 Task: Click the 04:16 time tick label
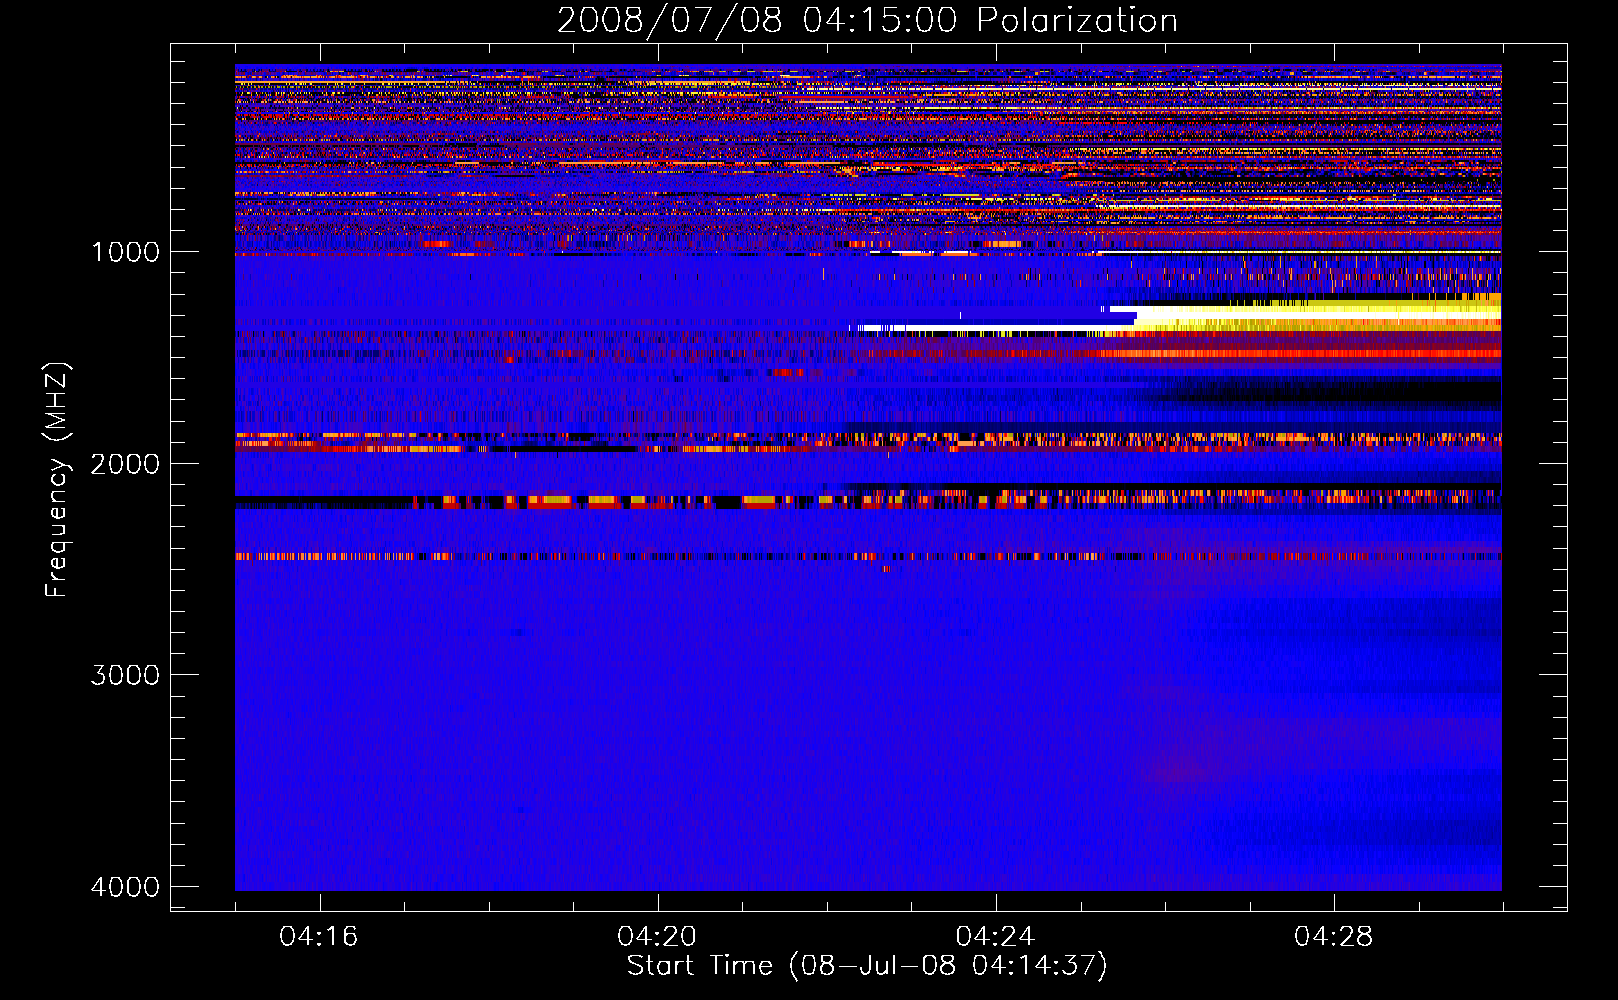319,937
